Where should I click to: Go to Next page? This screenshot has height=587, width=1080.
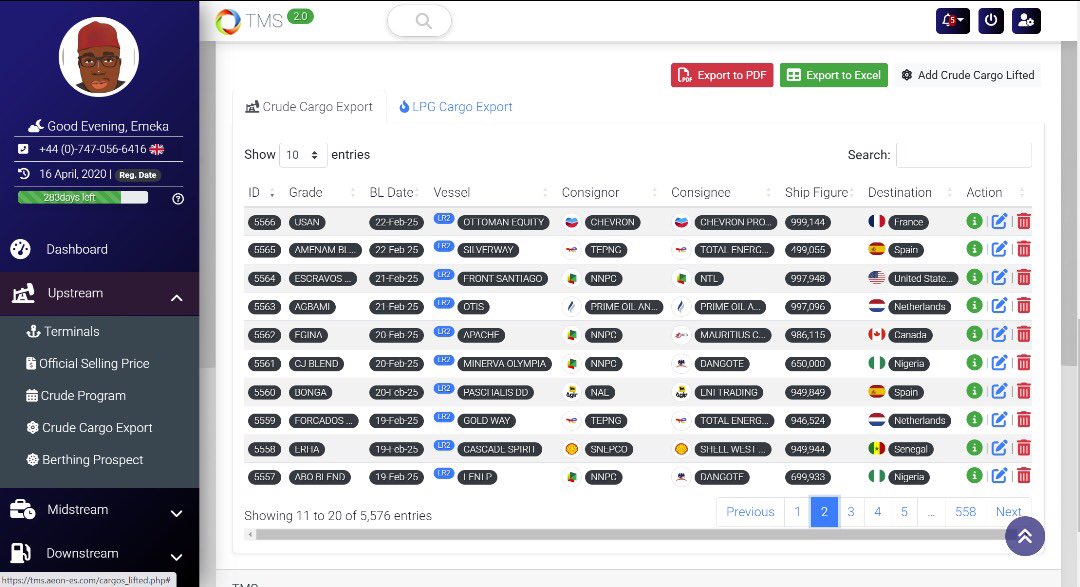click(x=1008, y=512)
